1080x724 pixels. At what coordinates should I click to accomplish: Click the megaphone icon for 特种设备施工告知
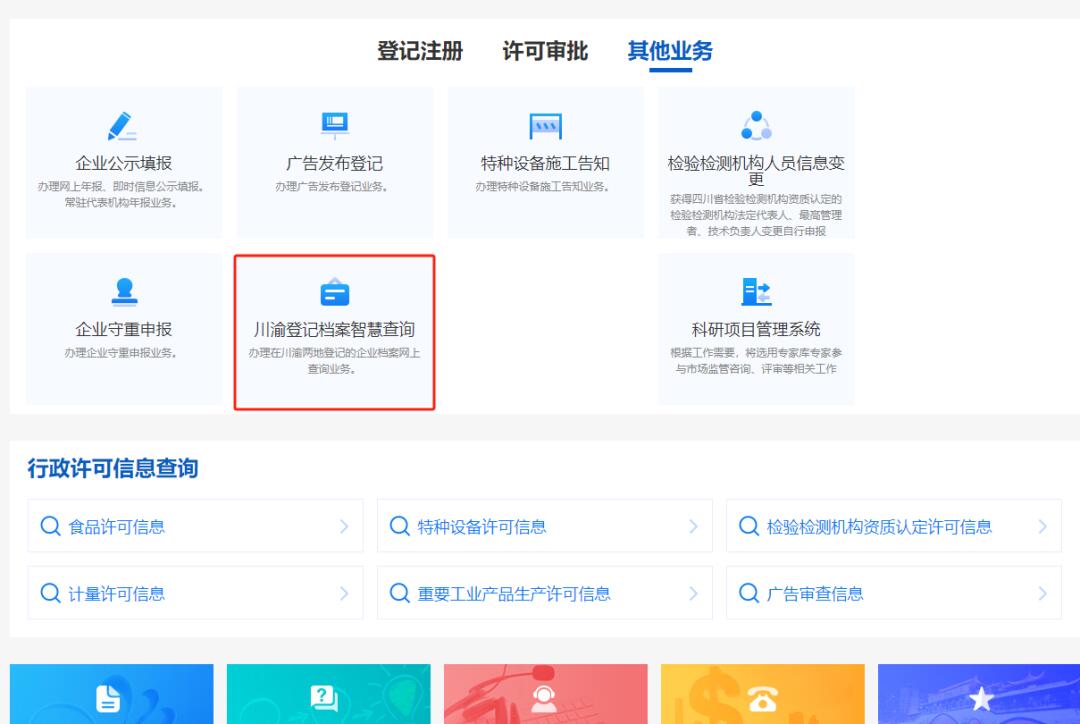(546, 122)
